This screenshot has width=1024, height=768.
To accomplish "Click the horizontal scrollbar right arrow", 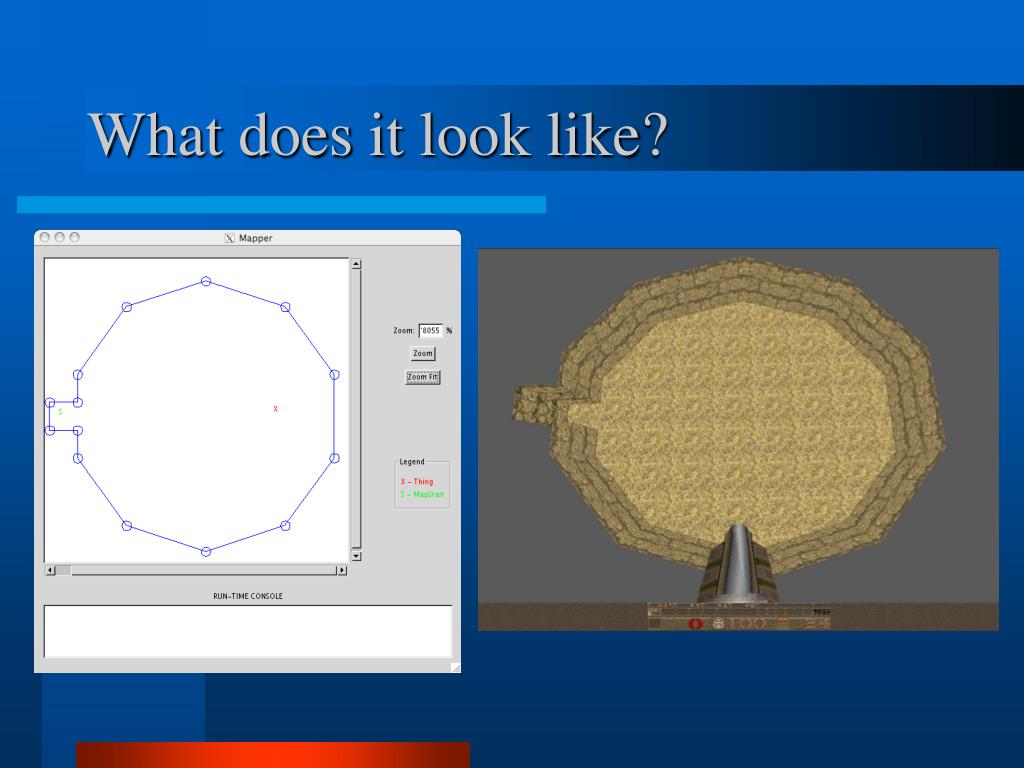I will point(342,570).
